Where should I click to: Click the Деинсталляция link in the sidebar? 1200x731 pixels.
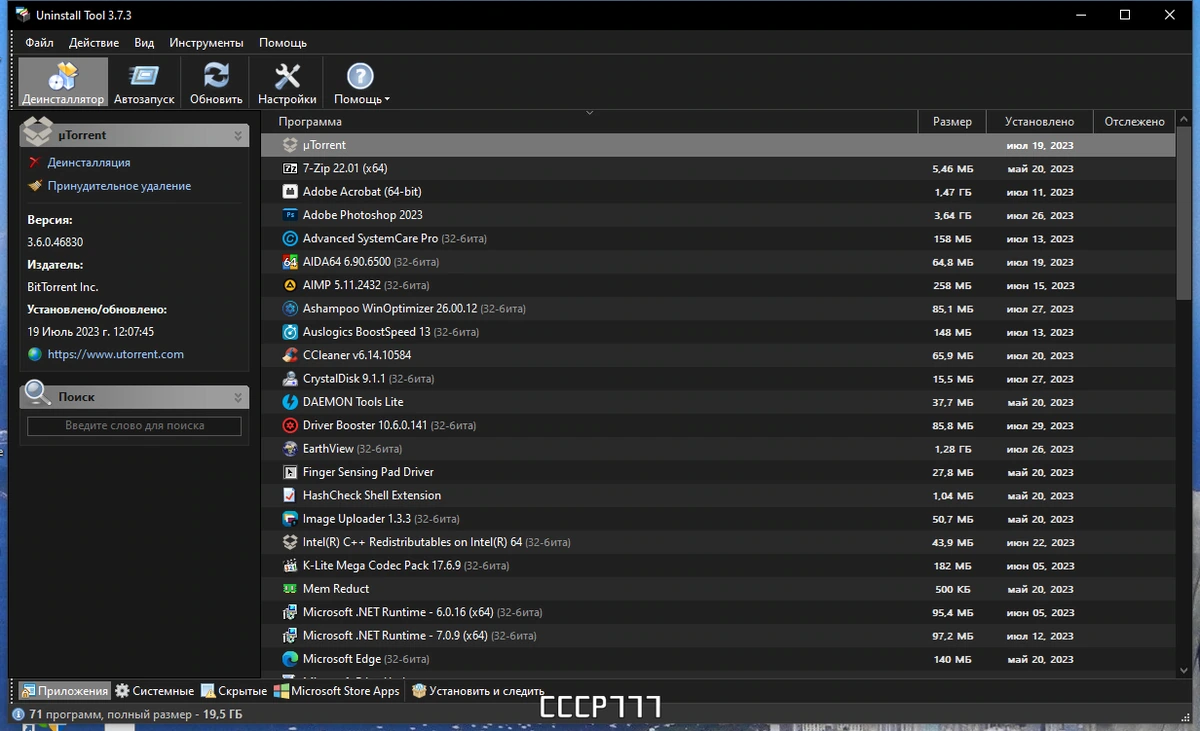tap(89, 162)
